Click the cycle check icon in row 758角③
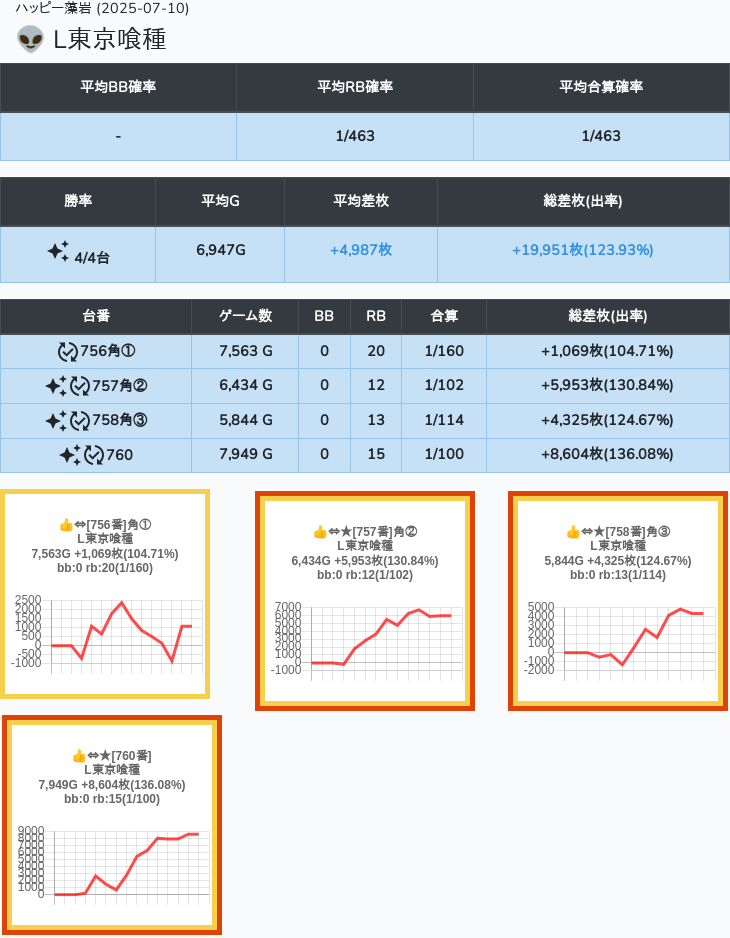Screen dimensions: 730x938 coord(80,421)
